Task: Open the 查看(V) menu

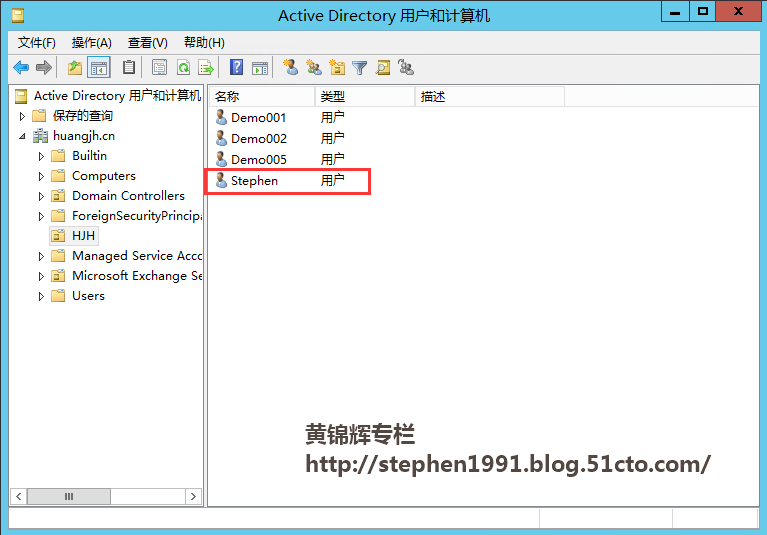Action: click(147, 43)
